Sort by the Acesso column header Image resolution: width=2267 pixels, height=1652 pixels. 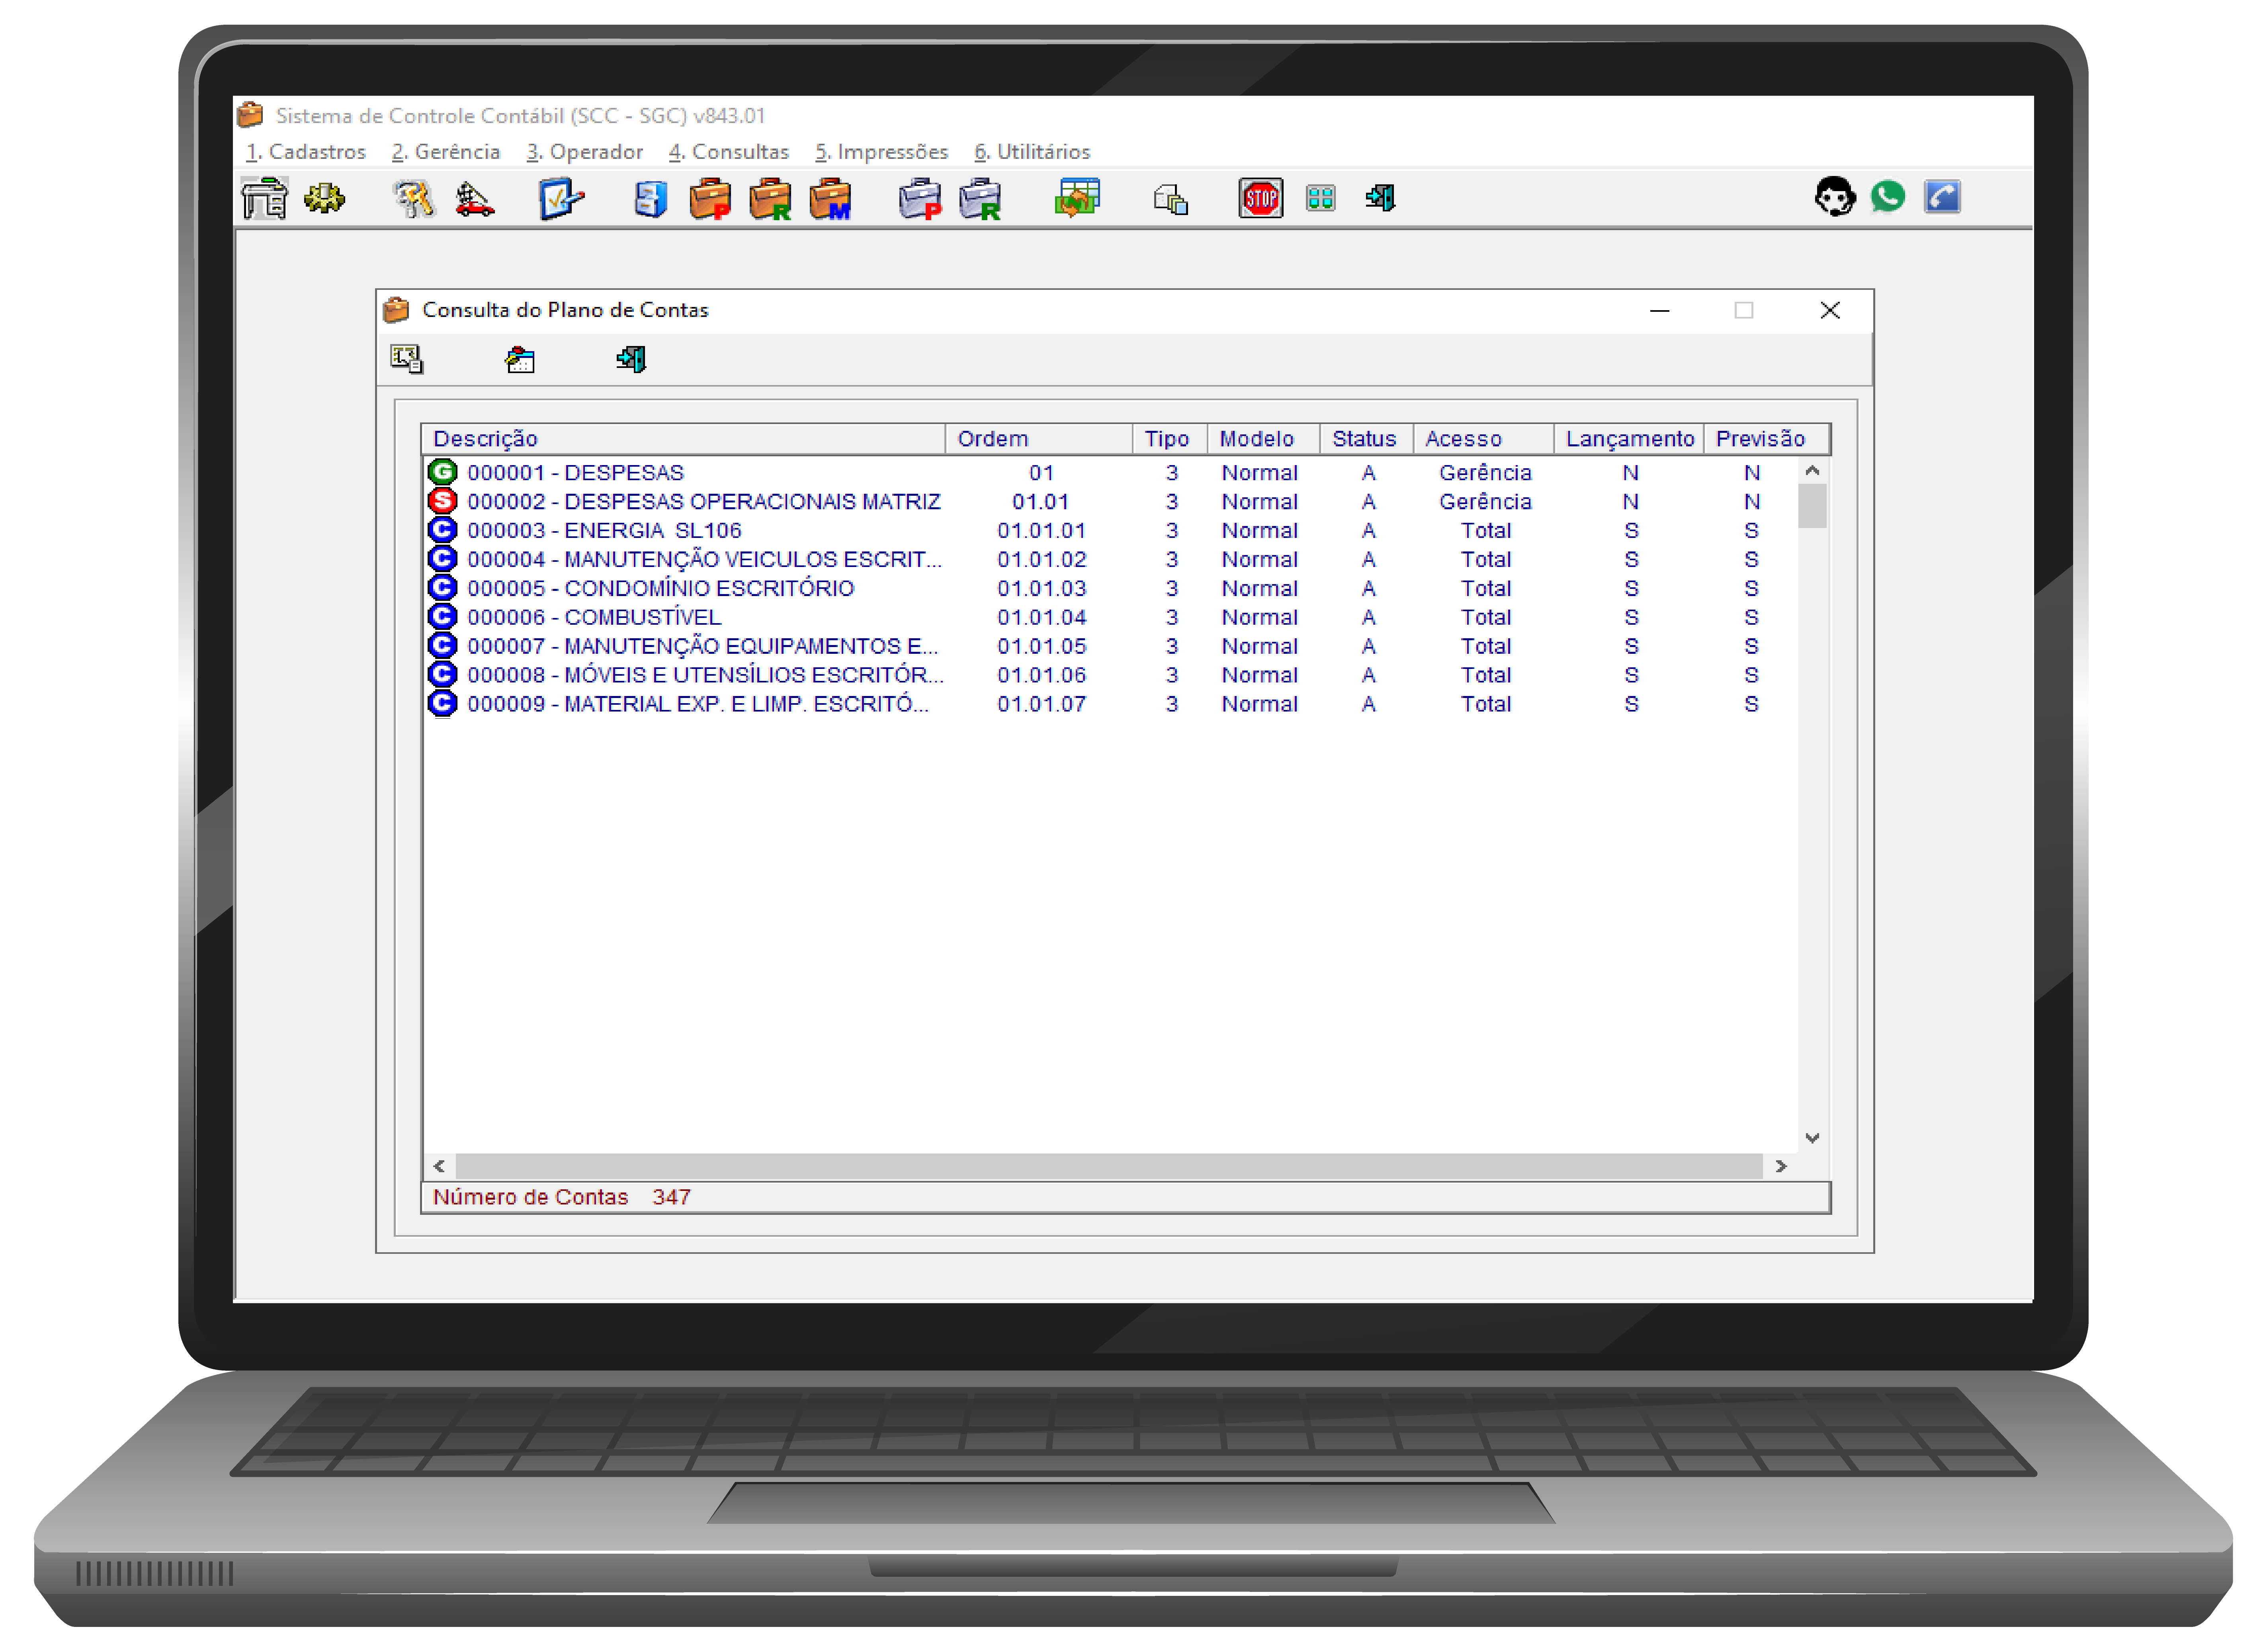click(x=1484, y=439)
